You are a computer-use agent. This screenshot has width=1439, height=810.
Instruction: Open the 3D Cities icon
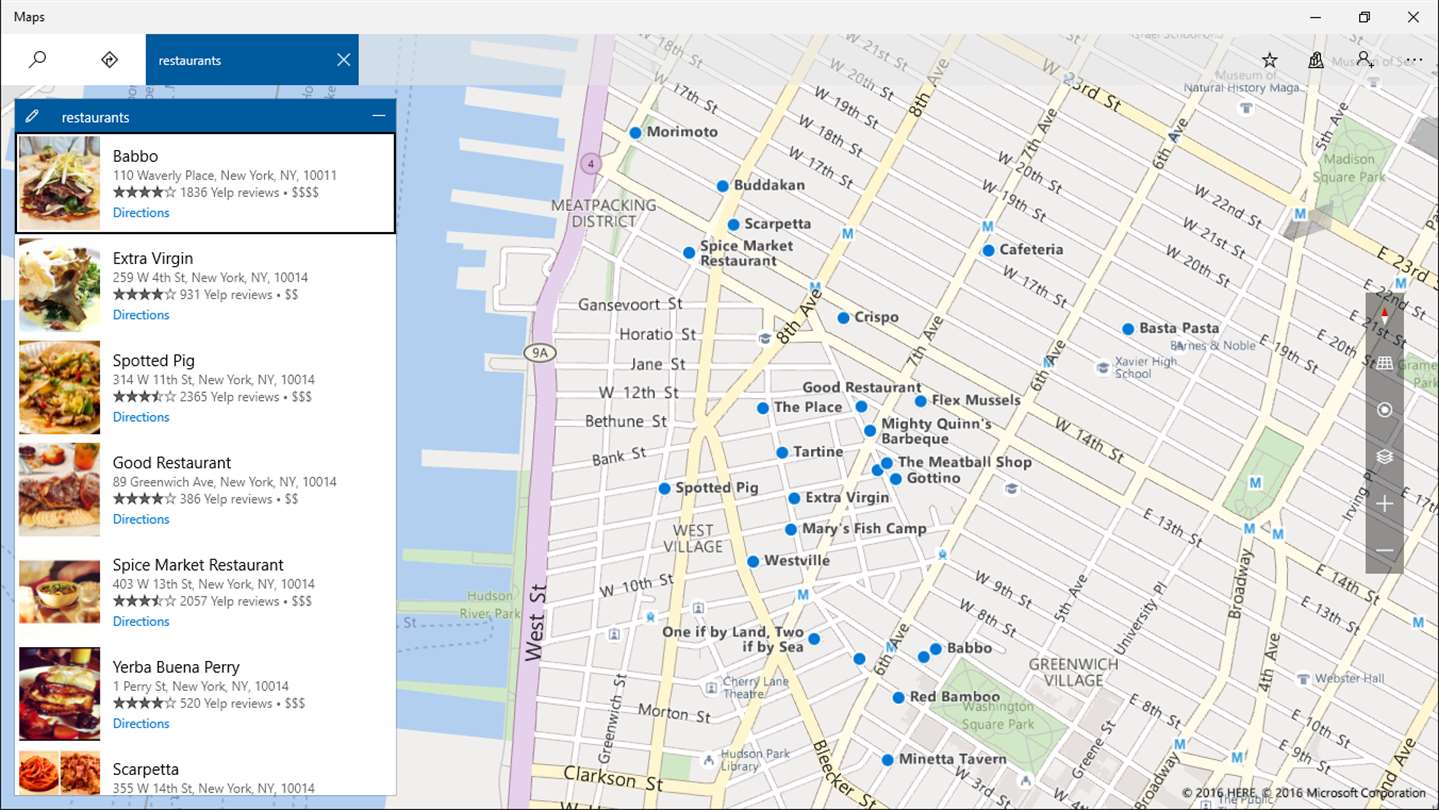(x=1316, y=60)
